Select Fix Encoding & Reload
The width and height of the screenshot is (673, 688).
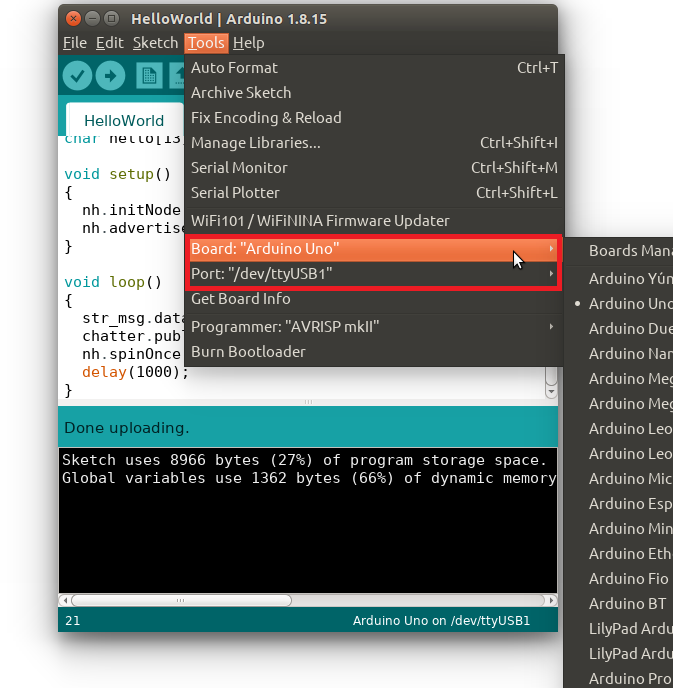[374, 118]
